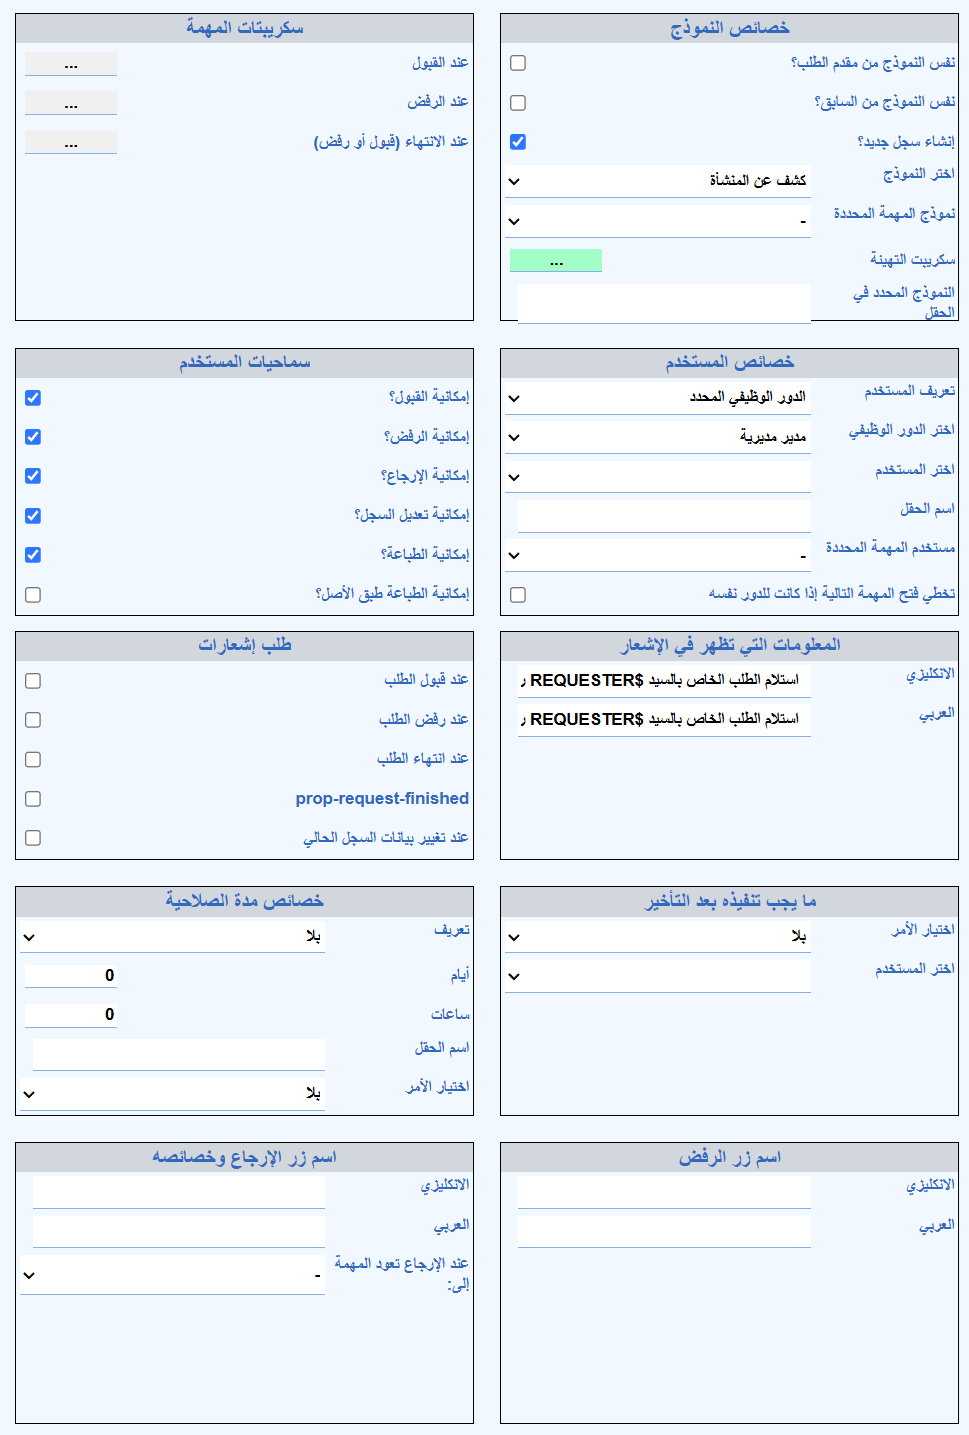Click the سماحيات المستخدم panel header
The width and height of the screenshot is (969, 1435).
(x=244, y=363)
